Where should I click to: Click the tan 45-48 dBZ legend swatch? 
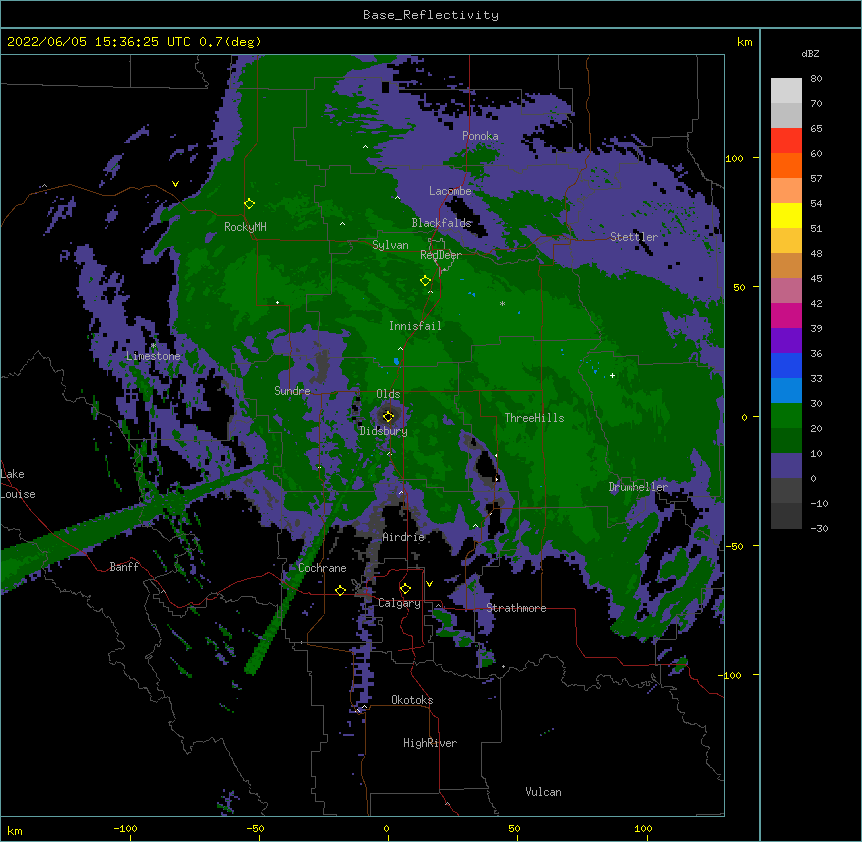pyautogui.click(x=786, y=265)
